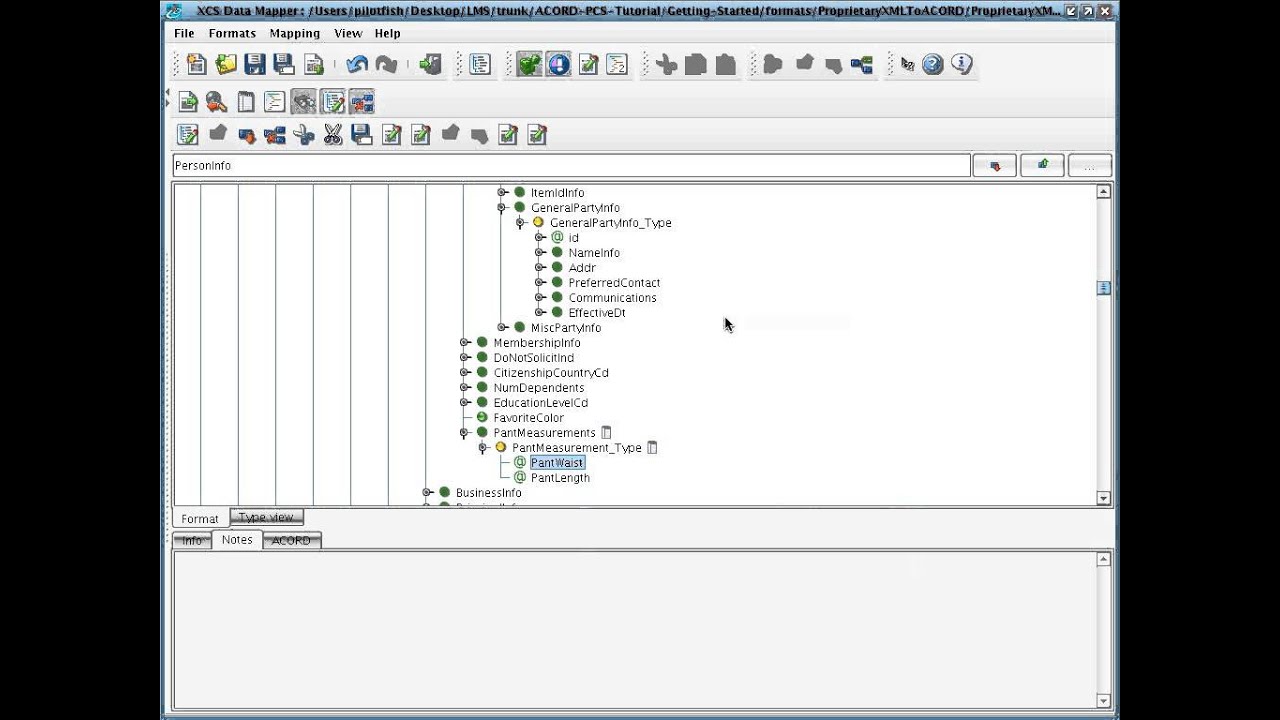The width and height of the screenshot is (1280, 720).
Task: Expand the ItemIdInfo tree node
Action: click(x=502, y=193)
